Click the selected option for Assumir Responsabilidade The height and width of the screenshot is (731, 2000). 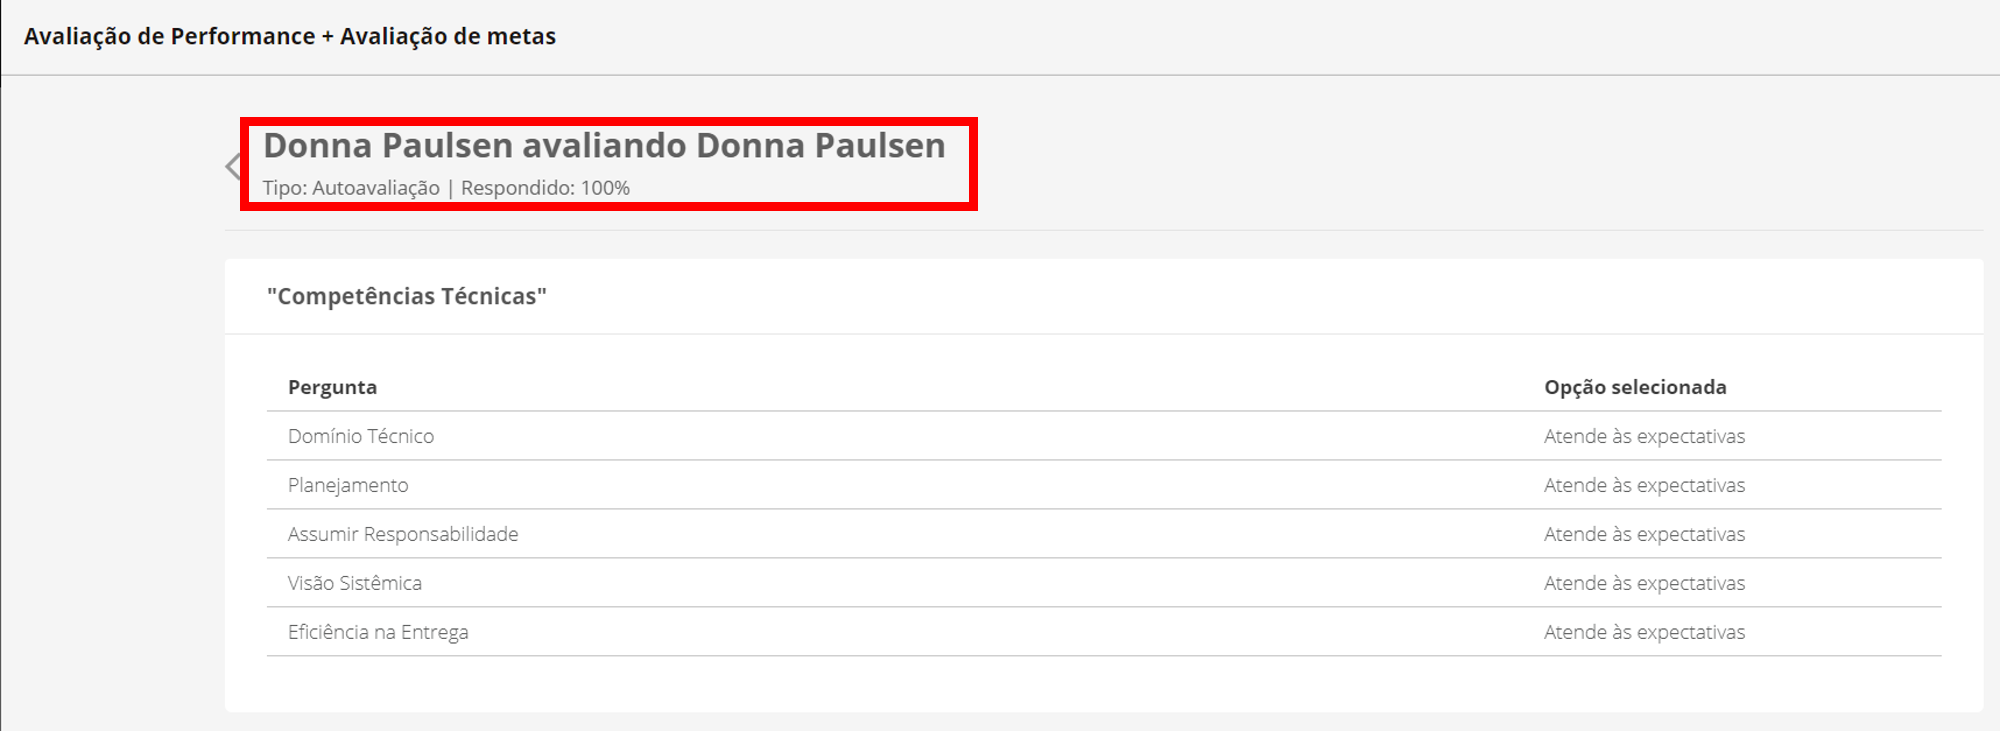1644,535
